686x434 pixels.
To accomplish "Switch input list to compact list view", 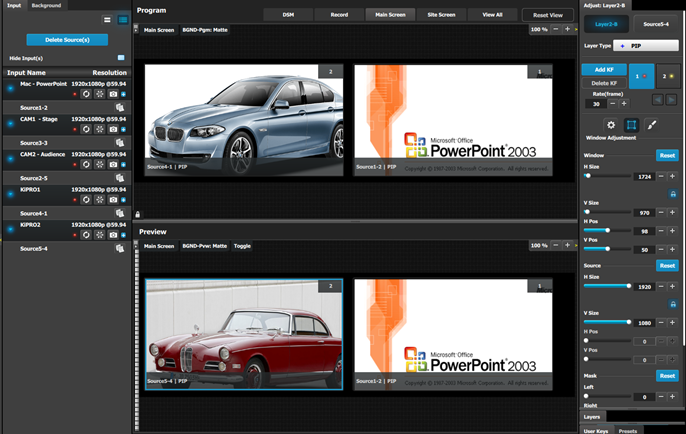I will click(107, 20).
